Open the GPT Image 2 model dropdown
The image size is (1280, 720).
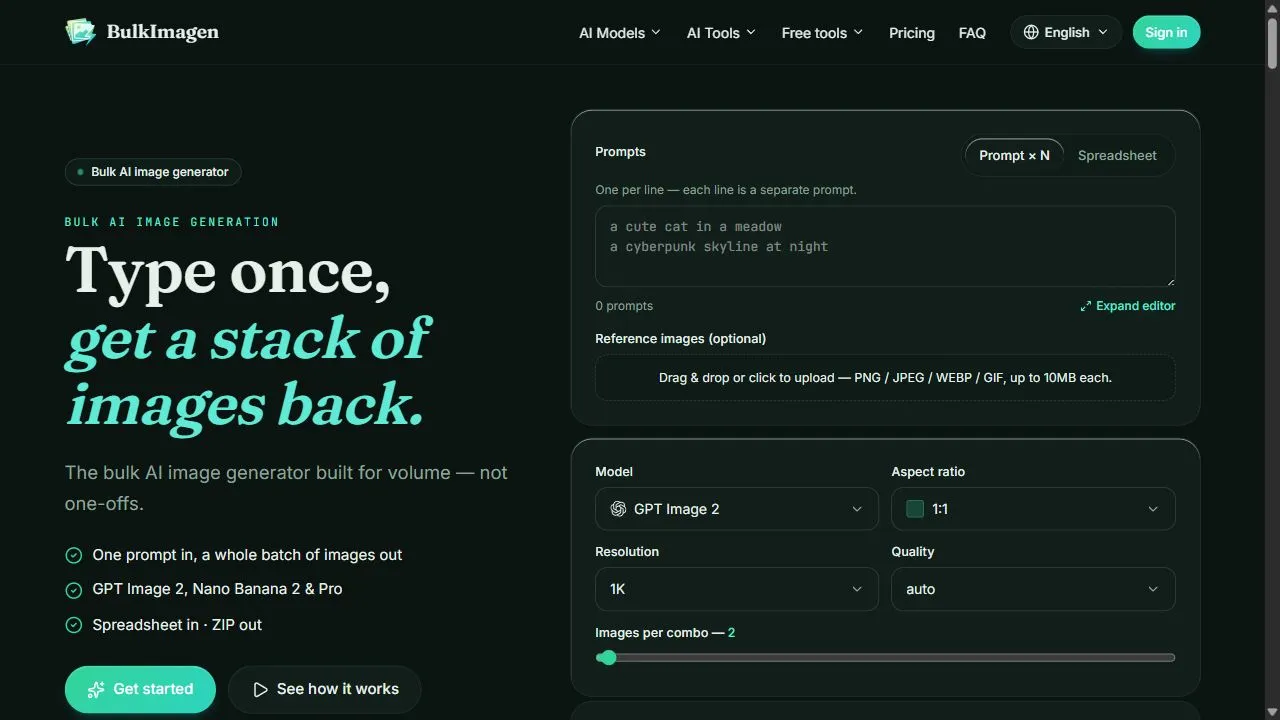(x=737, y=509)
